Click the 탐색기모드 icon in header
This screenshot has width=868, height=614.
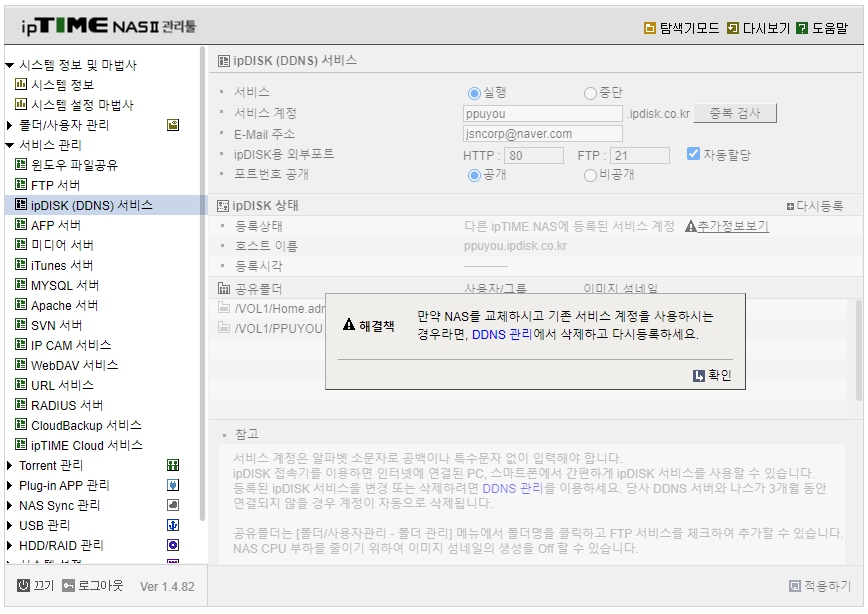(650, 28)
